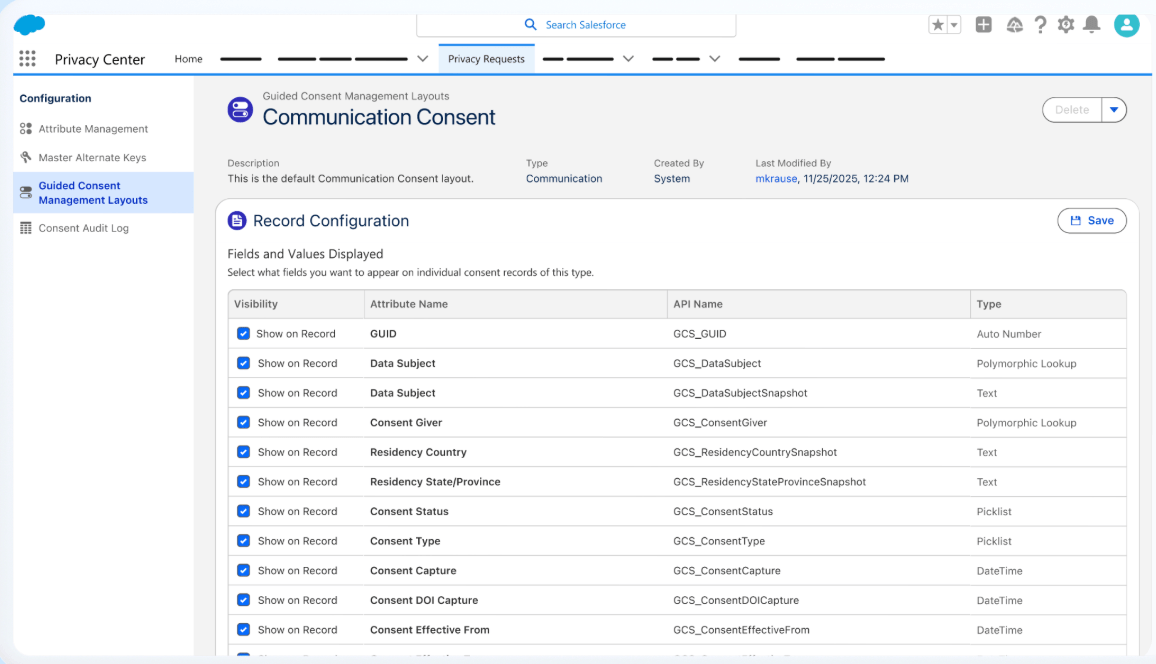This screenshot has height=664, width=1156.
Task: Expand the first chevron right of Privacy Requests tab
Action: (x=628, y=59)
